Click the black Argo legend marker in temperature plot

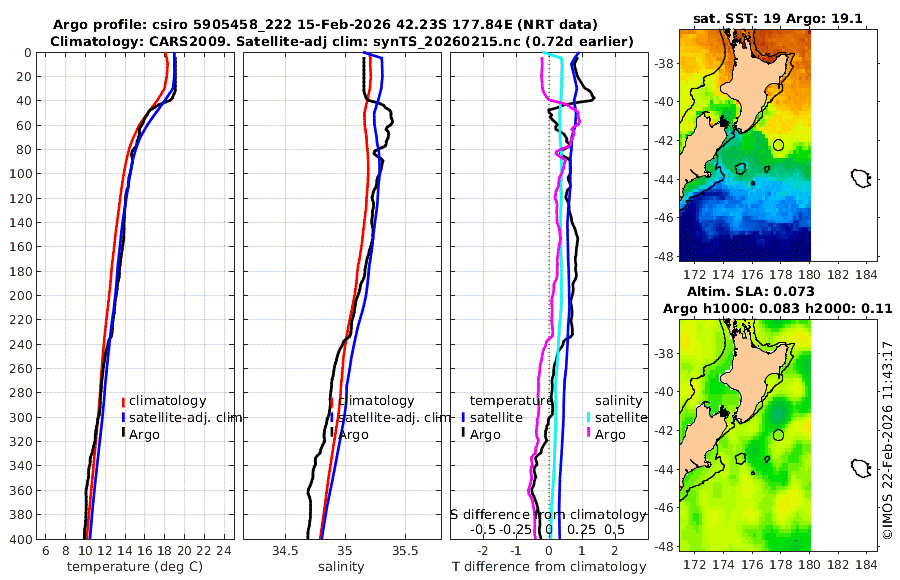(x=123, y=433)
